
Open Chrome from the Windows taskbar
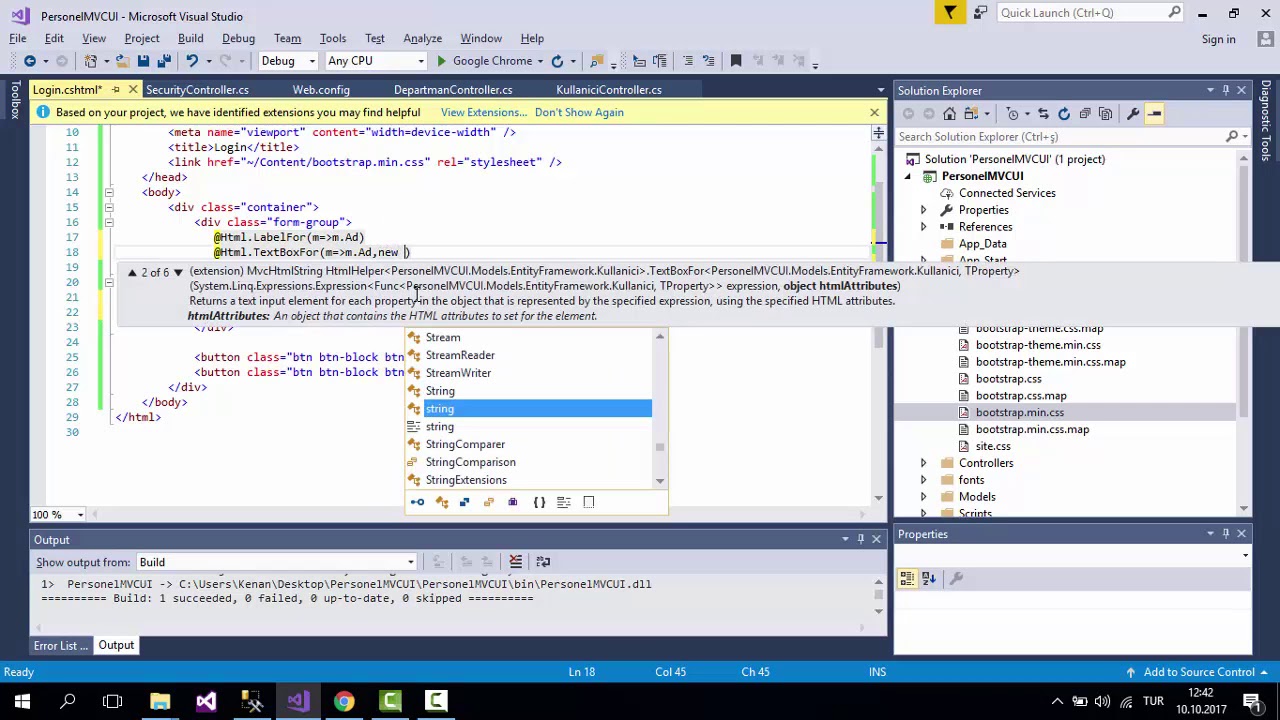tap(344, 701)
